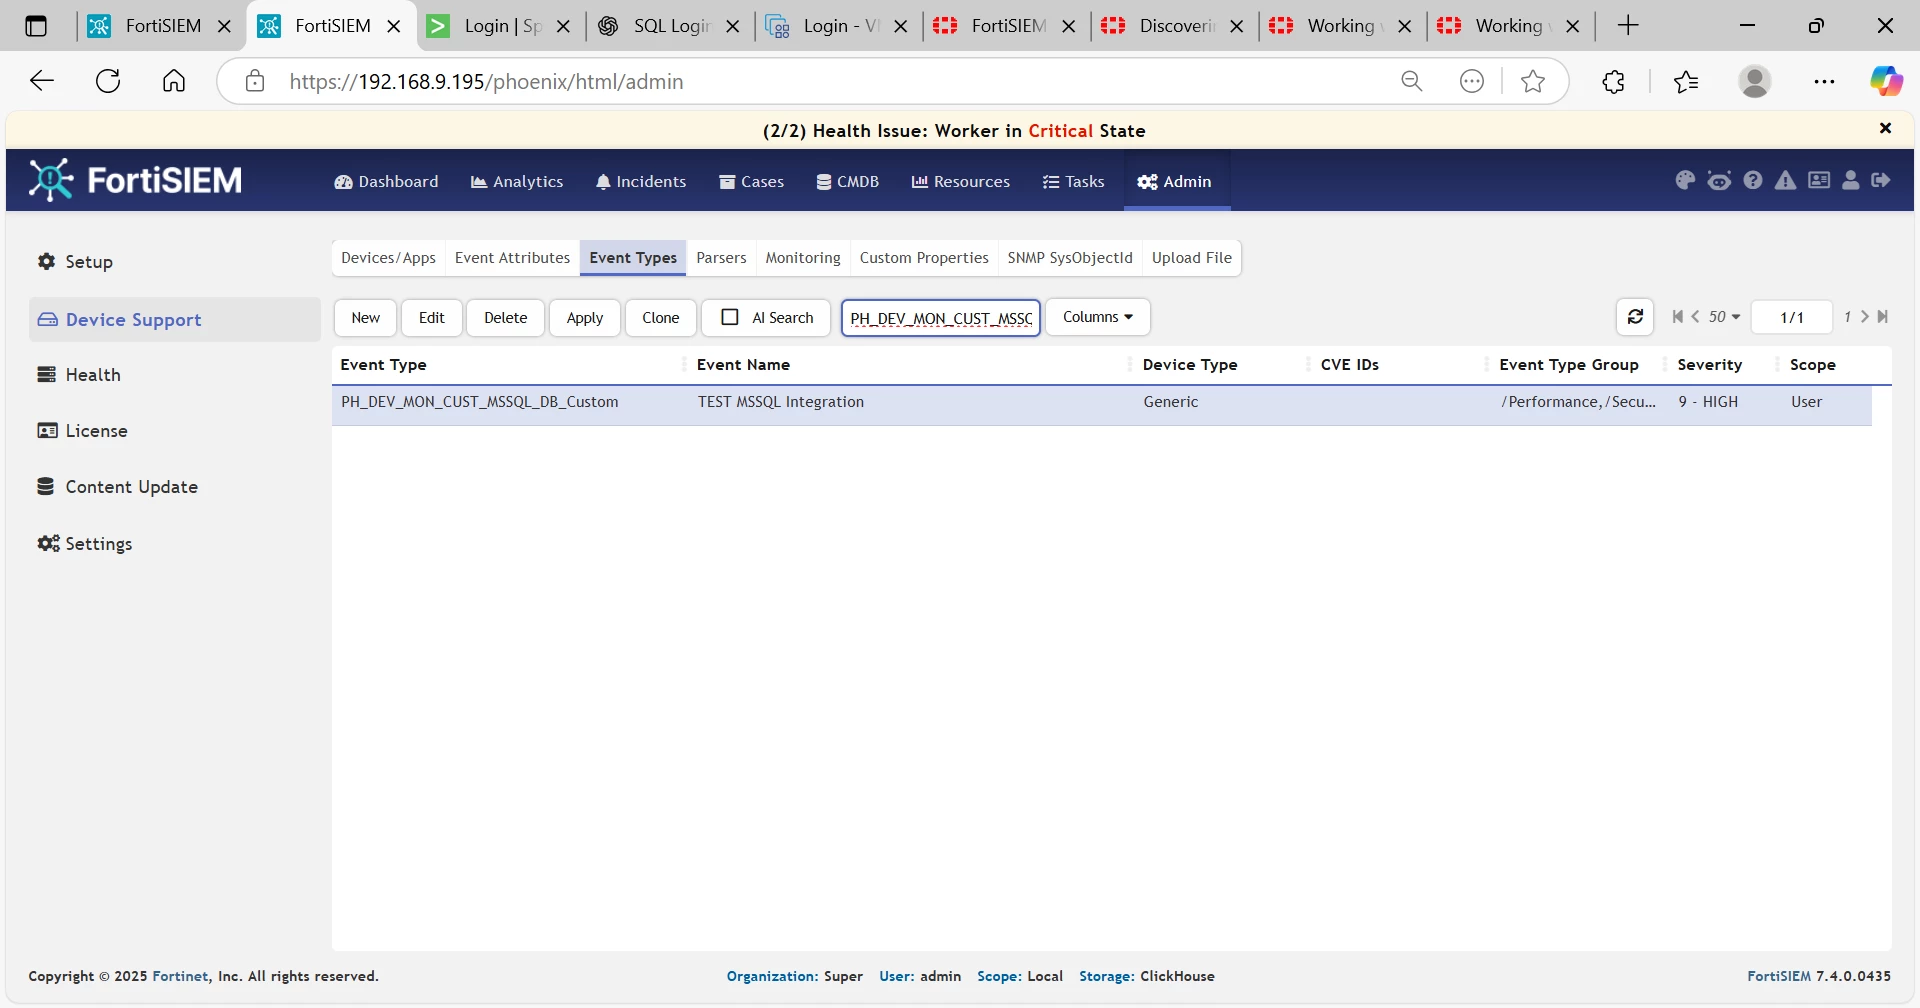Open the browser settings ellipsis menu
Image resolution: width=1920 pixels, height=1008 pixels.
pyautogui.click(x=1824, y=81)
